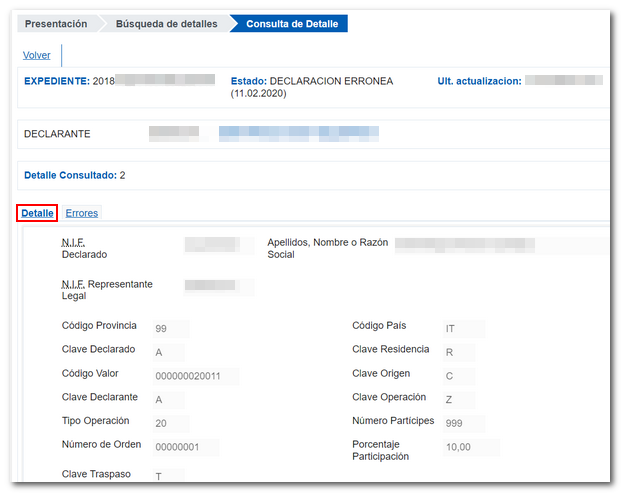The width and height of the screenshot is (621, 493).
Task: Click the Número Partícipes field
Action: click(463, 423)
